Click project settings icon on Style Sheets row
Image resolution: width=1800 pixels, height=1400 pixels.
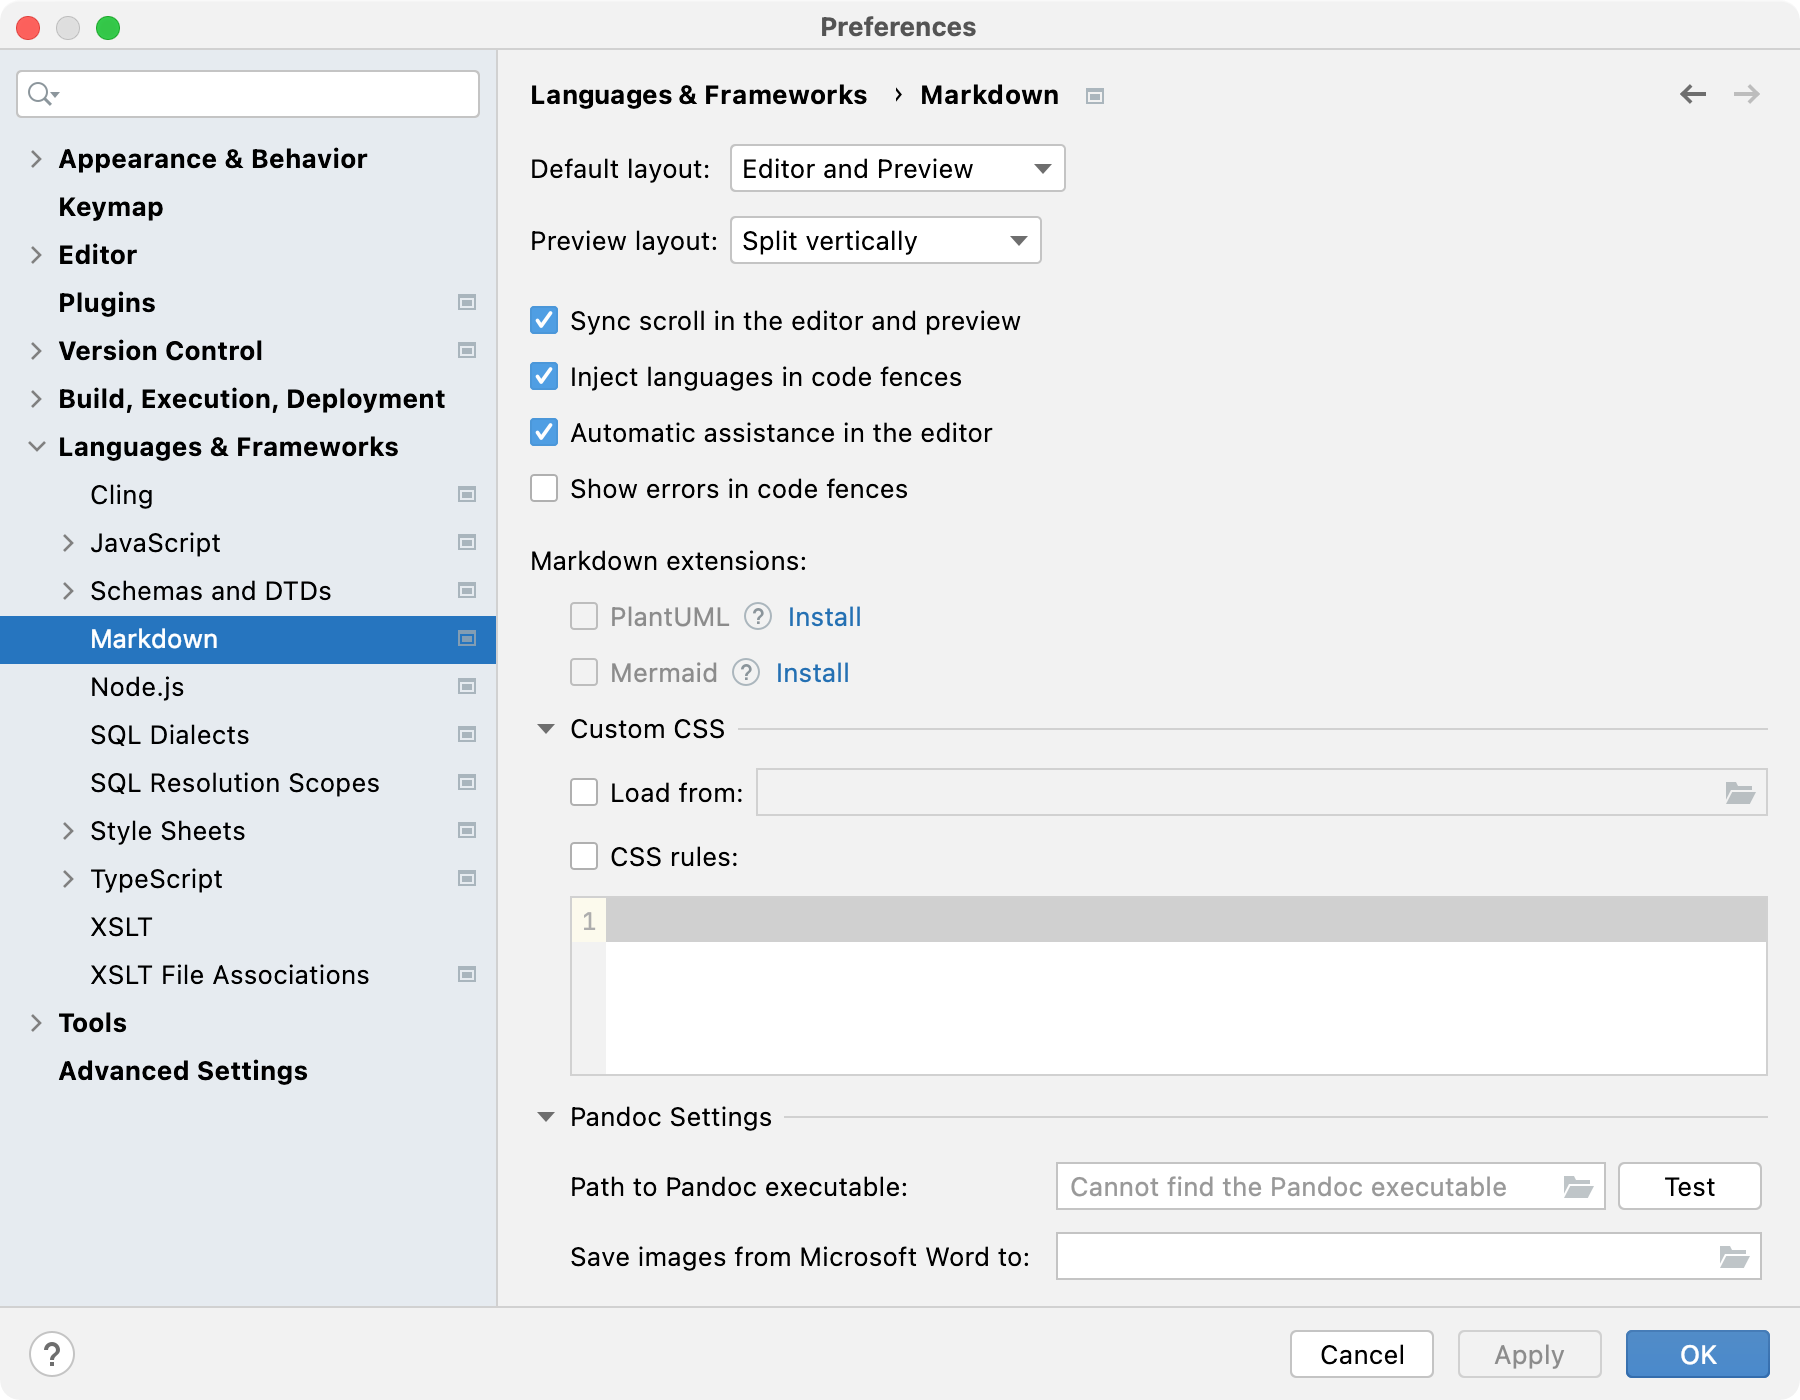click(x=467, y=830)
